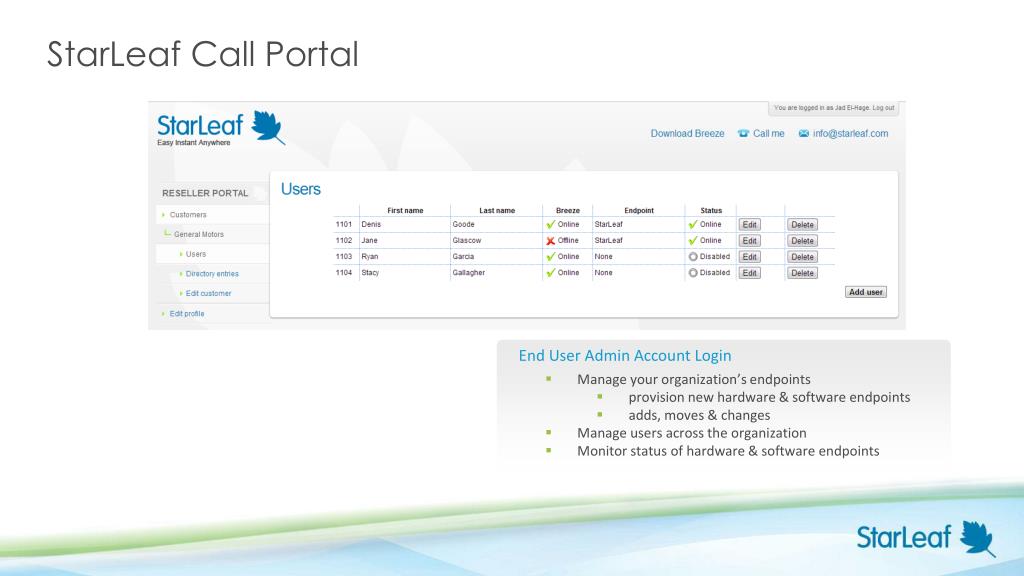The width and height of the screenshot is (1024, 576).
Task: Open the Download Breeze link
Action: (687, 133)
